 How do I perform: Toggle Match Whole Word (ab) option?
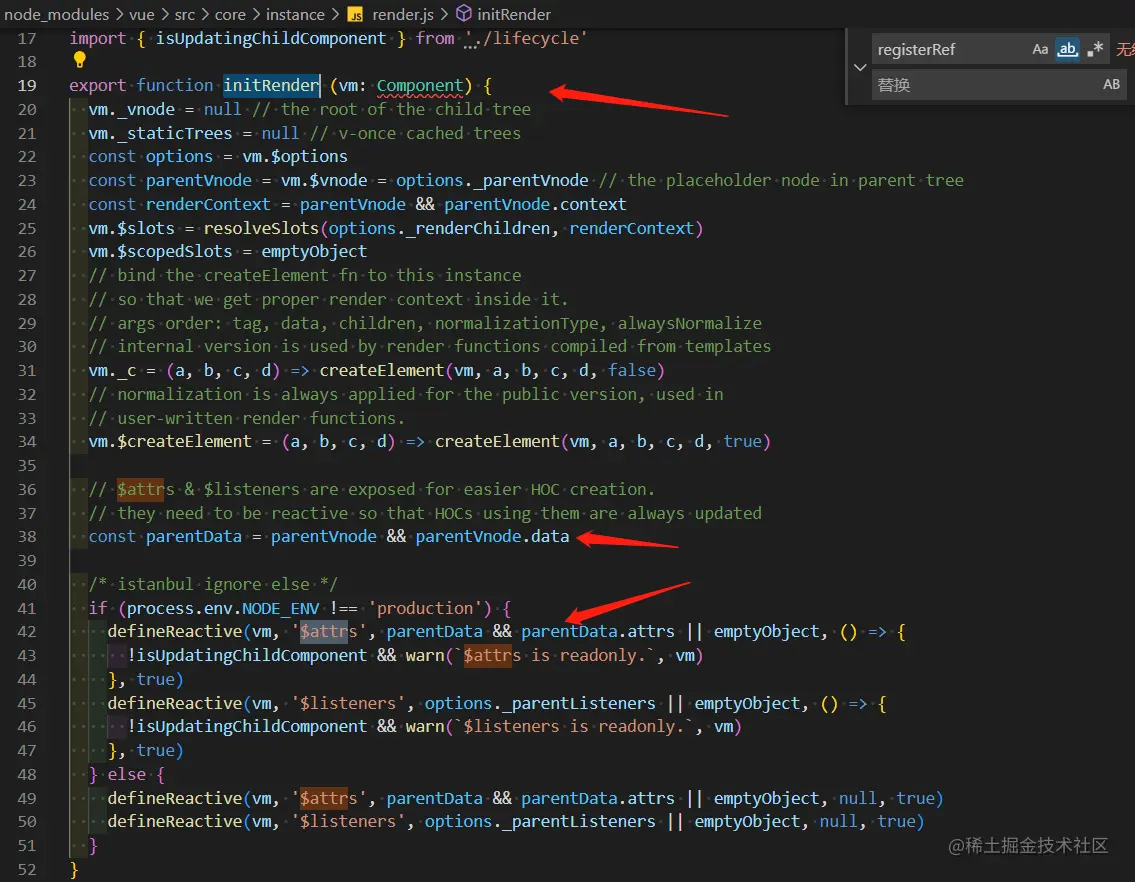(x=1068, y=49)
